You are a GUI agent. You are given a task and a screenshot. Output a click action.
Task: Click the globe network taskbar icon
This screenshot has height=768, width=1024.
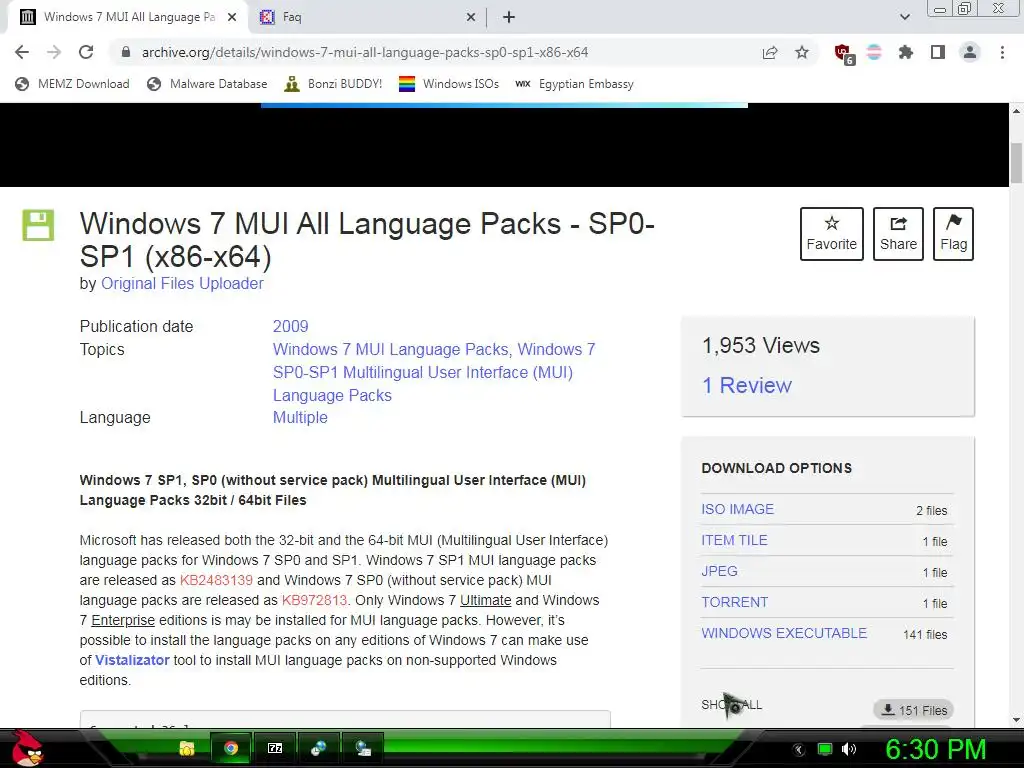[x=319, y=748]
